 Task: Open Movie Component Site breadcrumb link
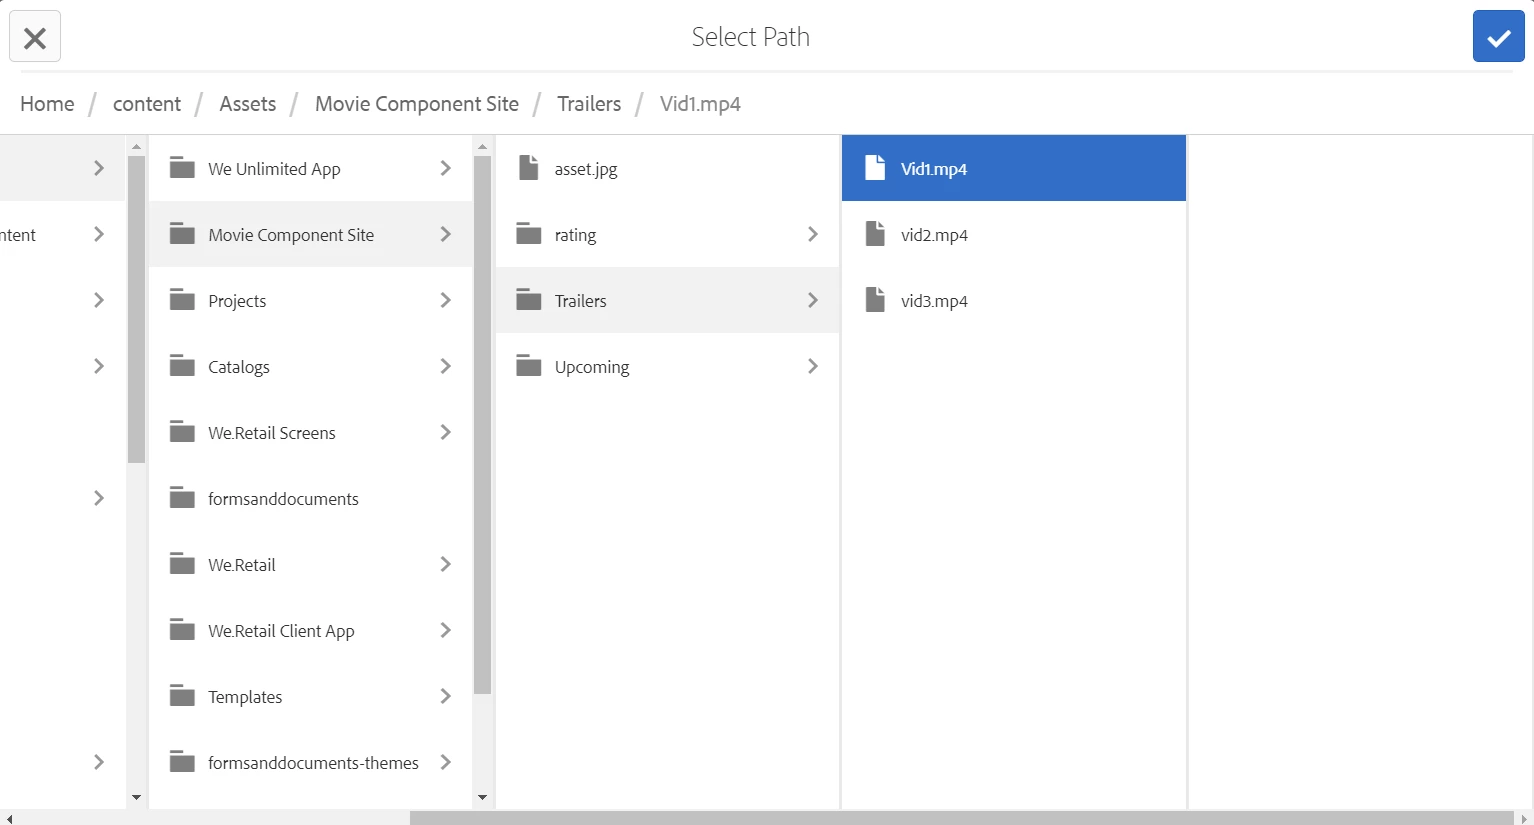pyautogui.click(x=417, y=104)
